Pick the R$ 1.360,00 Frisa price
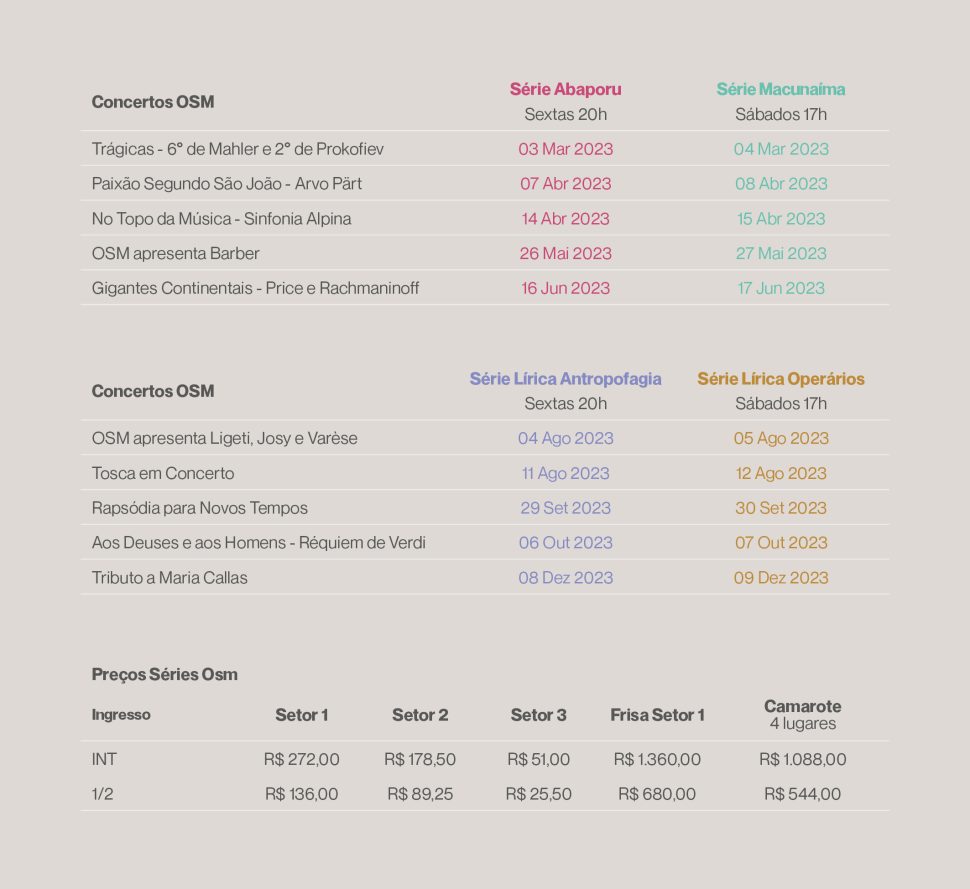This screenshot has width=970, height=889. pos(657,759)
